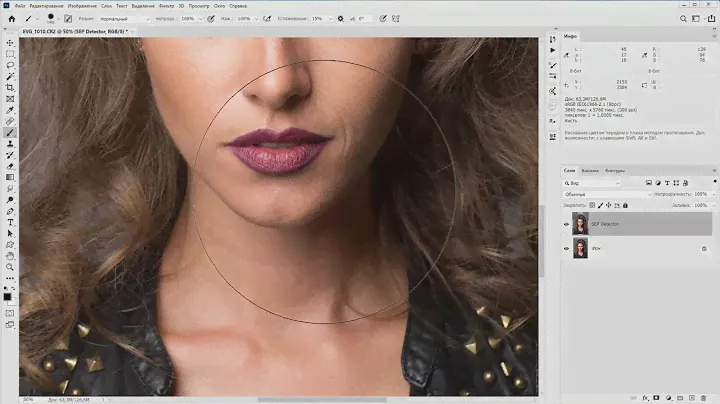Switch to the Каналы tab

(x=590, y=170)
